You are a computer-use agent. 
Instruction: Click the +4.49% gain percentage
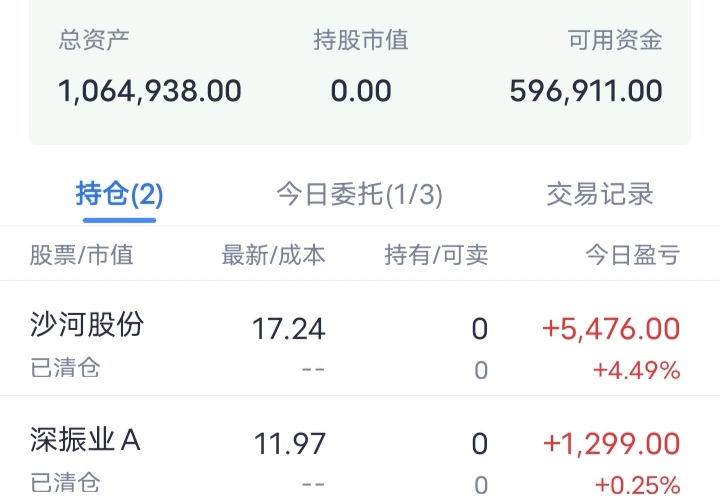point(636,370)
